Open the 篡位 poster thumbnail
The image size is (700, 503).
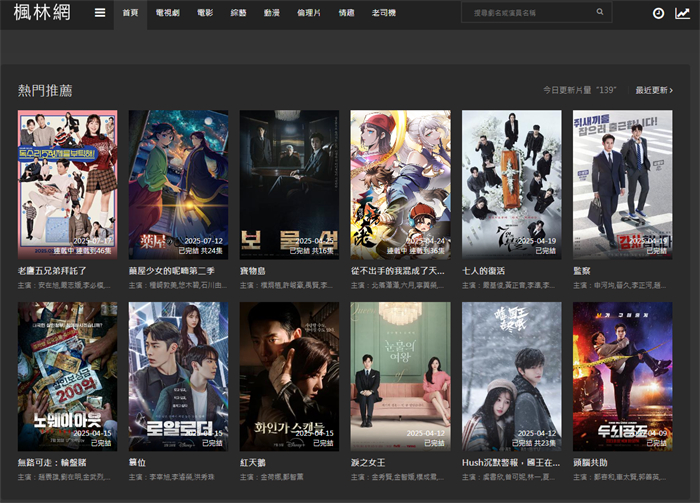point(179,377)
